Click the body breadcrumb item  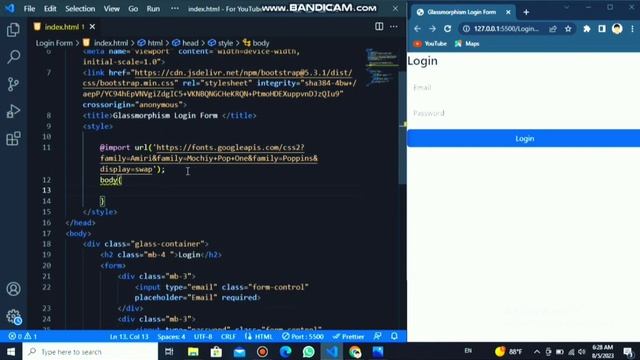(x=256, y=43)
